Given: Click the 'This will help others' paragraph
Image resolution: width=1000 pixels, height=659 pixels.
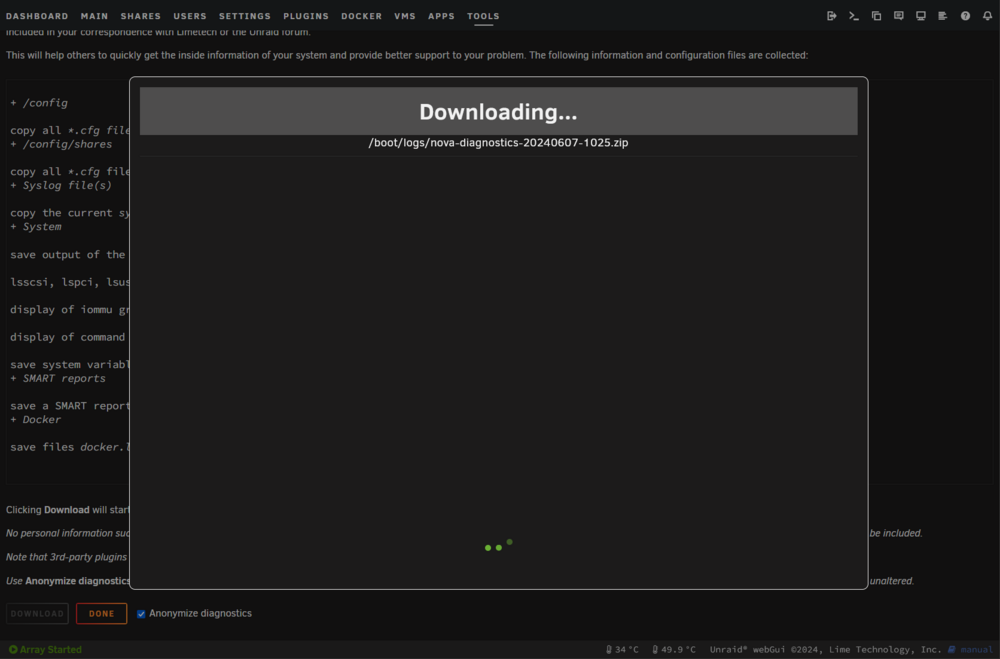Looking at the screenshot, I should coord(407,56).
